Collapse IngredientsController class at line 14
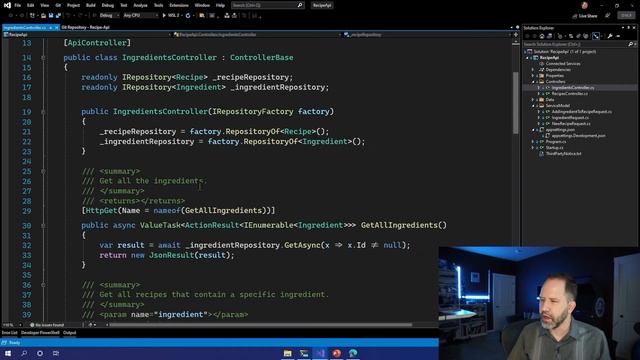 pyautogui.click(x=43, y=58)
